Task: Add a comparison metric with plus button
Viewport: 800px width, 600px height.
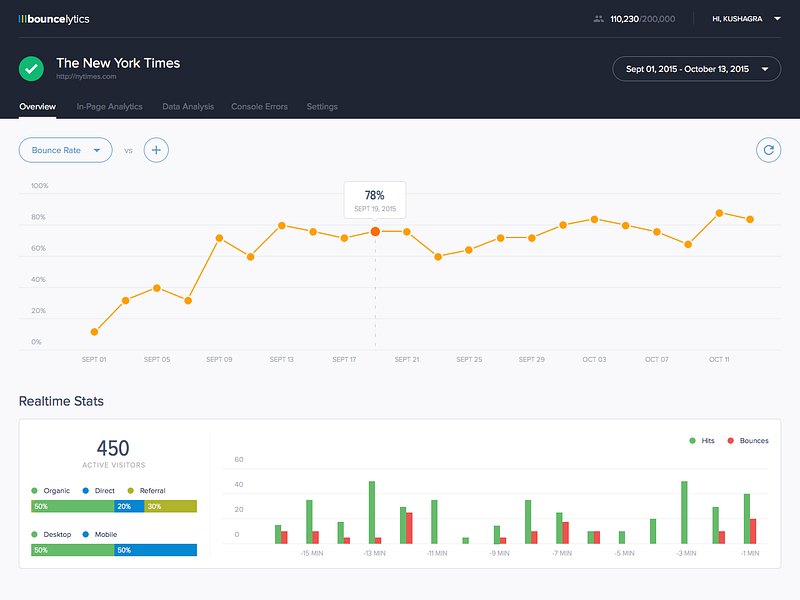Action: (156, 150)
